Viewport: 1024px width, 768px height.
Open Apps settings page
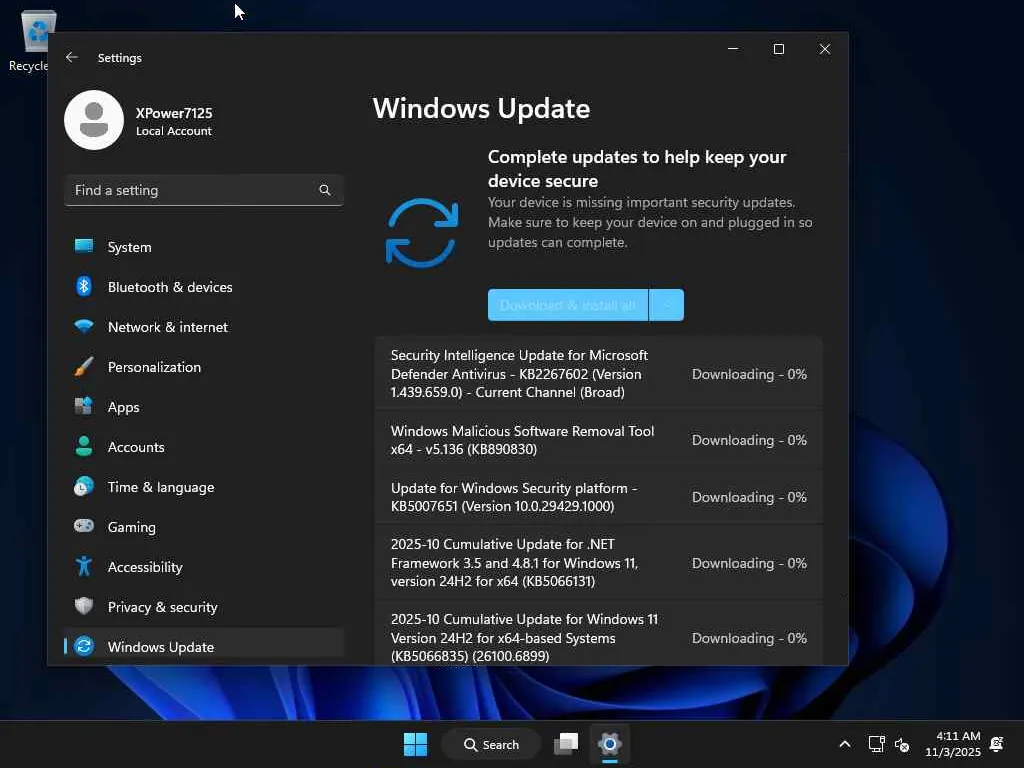(204, 407)
